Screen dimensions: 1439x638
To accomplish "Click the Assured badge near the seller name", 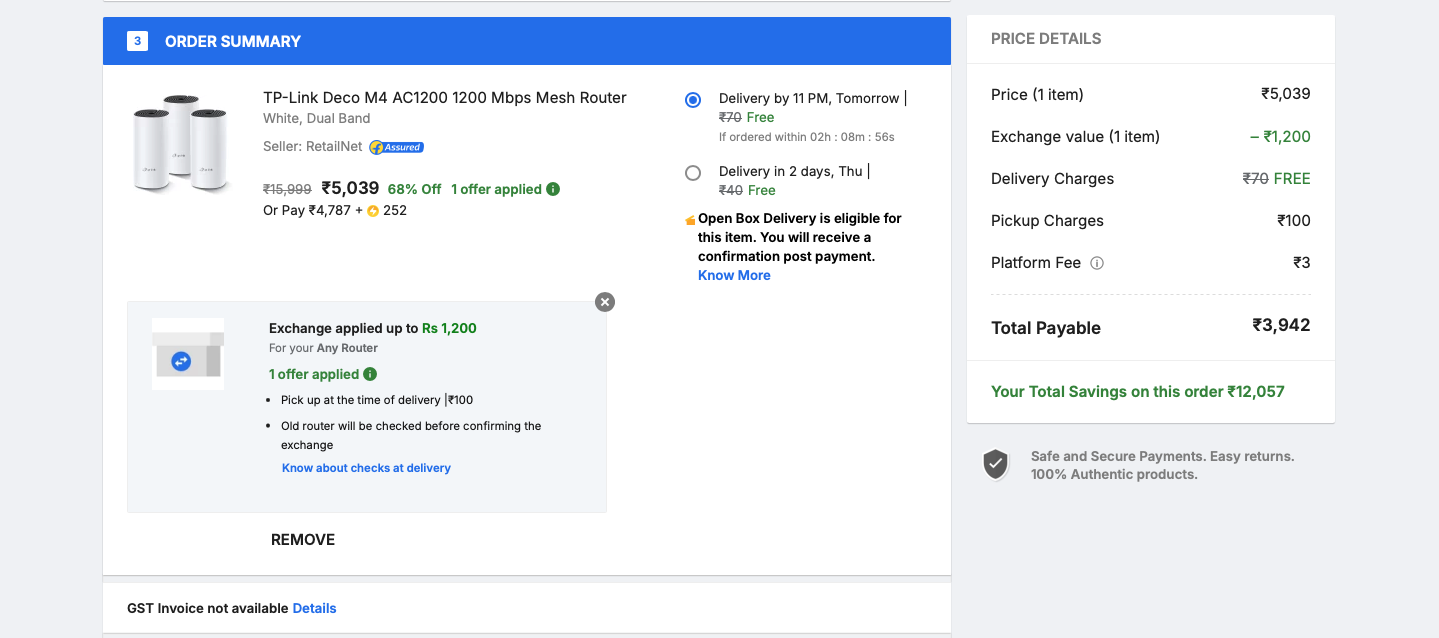I will coord(396,147).
